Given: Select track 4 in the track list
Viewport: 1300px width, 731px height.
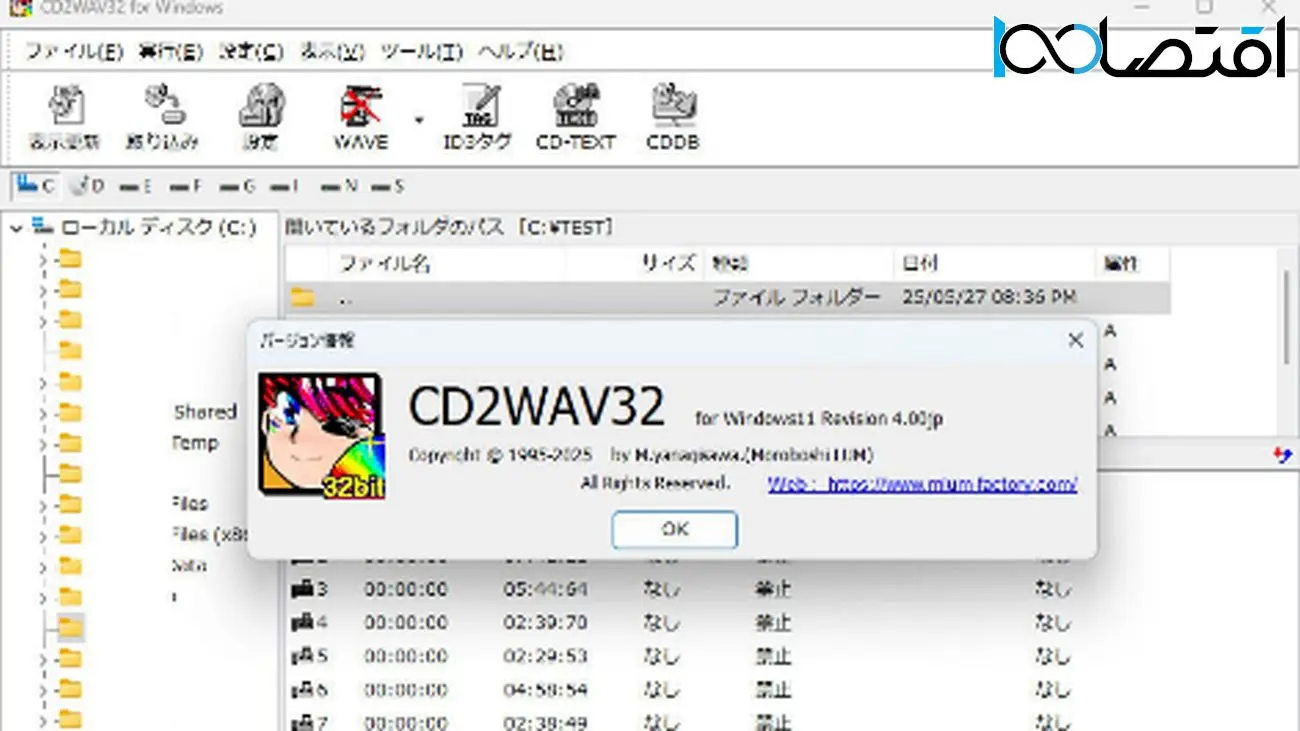Looking at the screenshot, I should pos(308,623).
